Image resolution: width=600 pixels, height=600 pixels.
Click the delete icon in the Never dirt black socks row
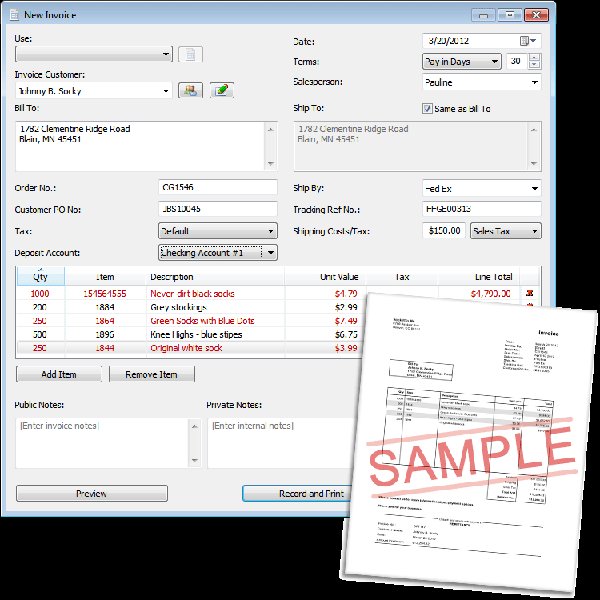pos(530,293)
